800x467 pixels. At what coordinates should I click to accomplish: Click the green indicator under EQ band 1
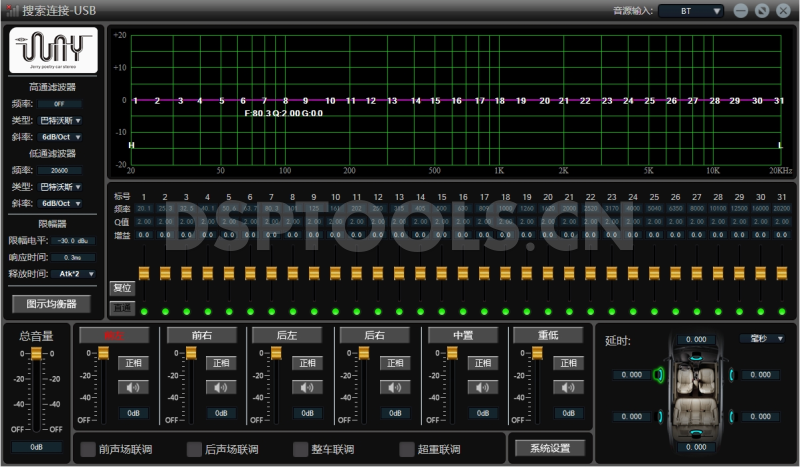(144, 311)
